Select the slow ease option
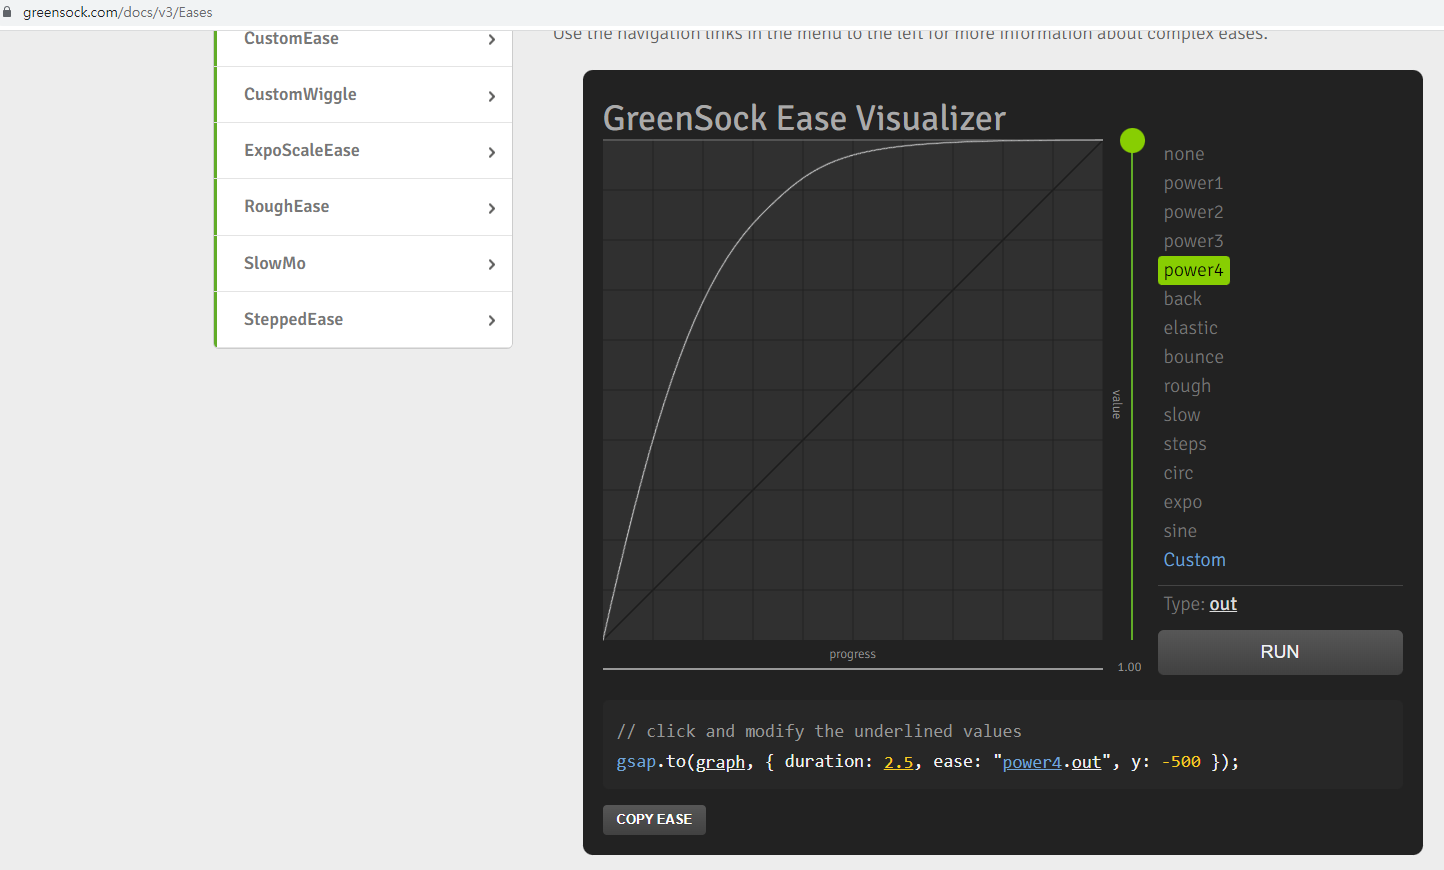The height and width of the screenshot is (870, 1444). pyautogui.click(x=1182, y=415)
